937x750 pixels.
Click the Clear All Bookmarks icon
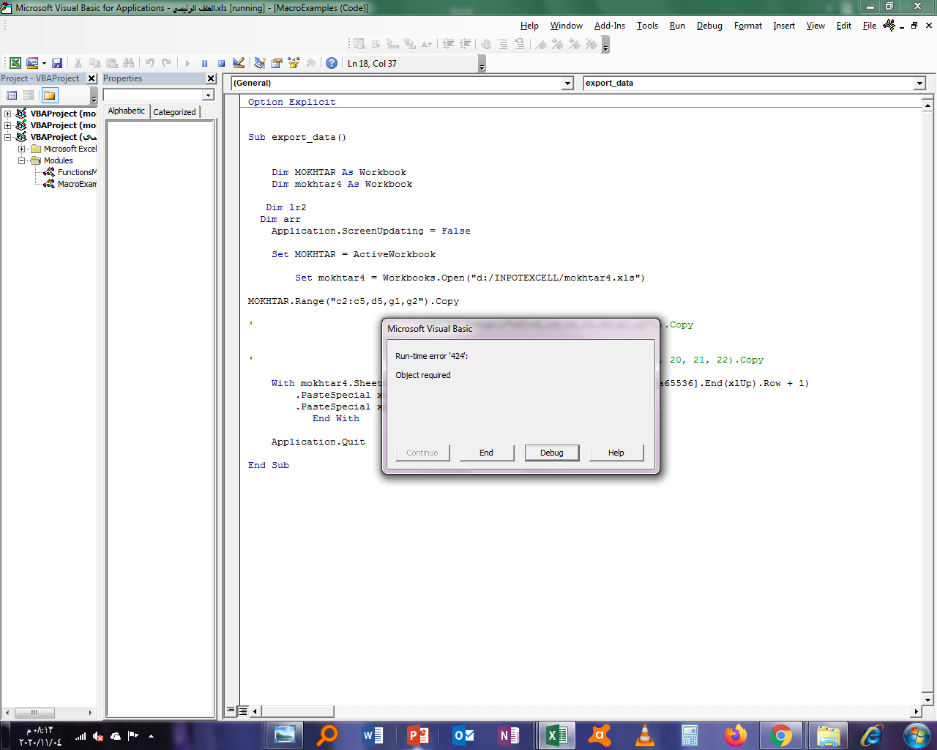(591, 44)
